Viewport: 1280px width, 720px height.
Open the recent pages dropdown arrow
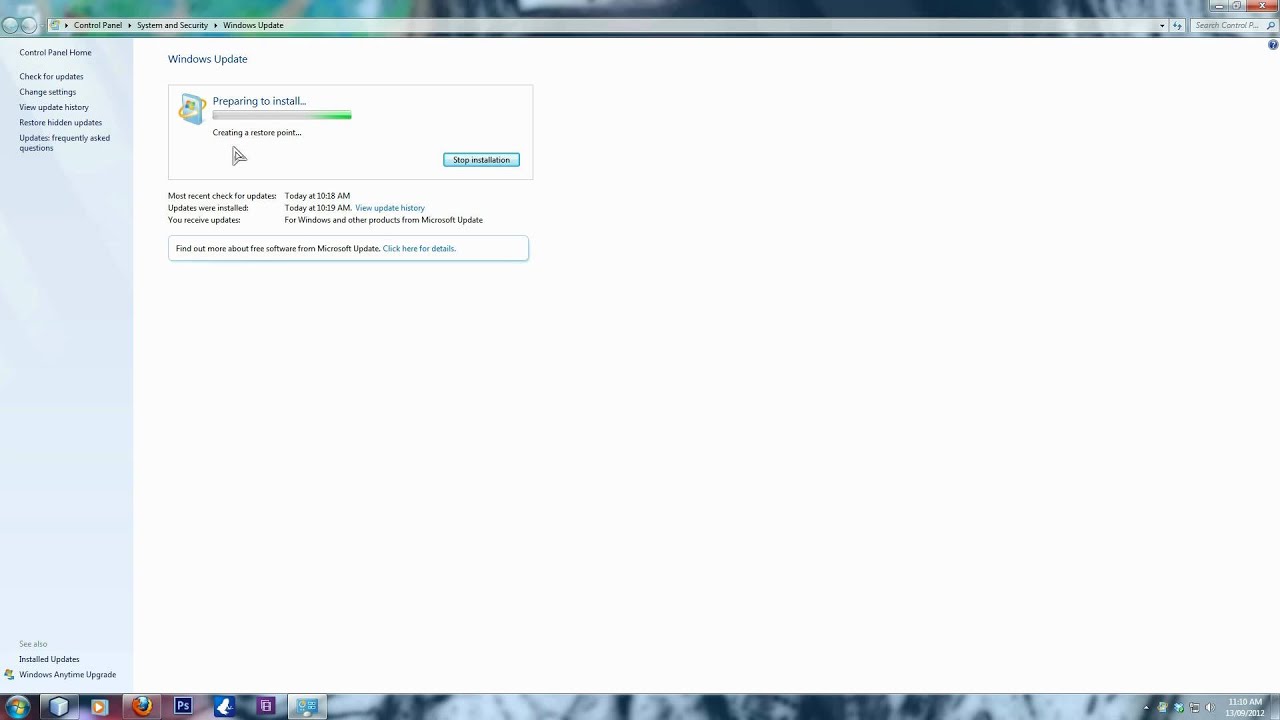(x=42, y=25)
